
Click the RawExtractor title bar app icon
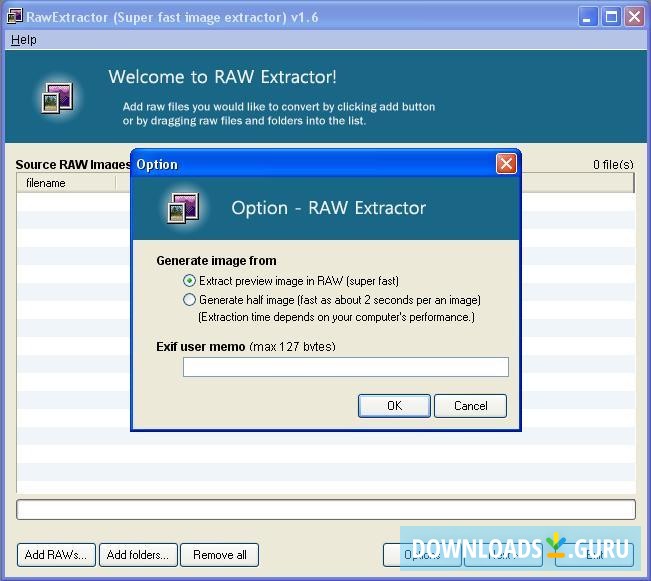tap(15, 17)
